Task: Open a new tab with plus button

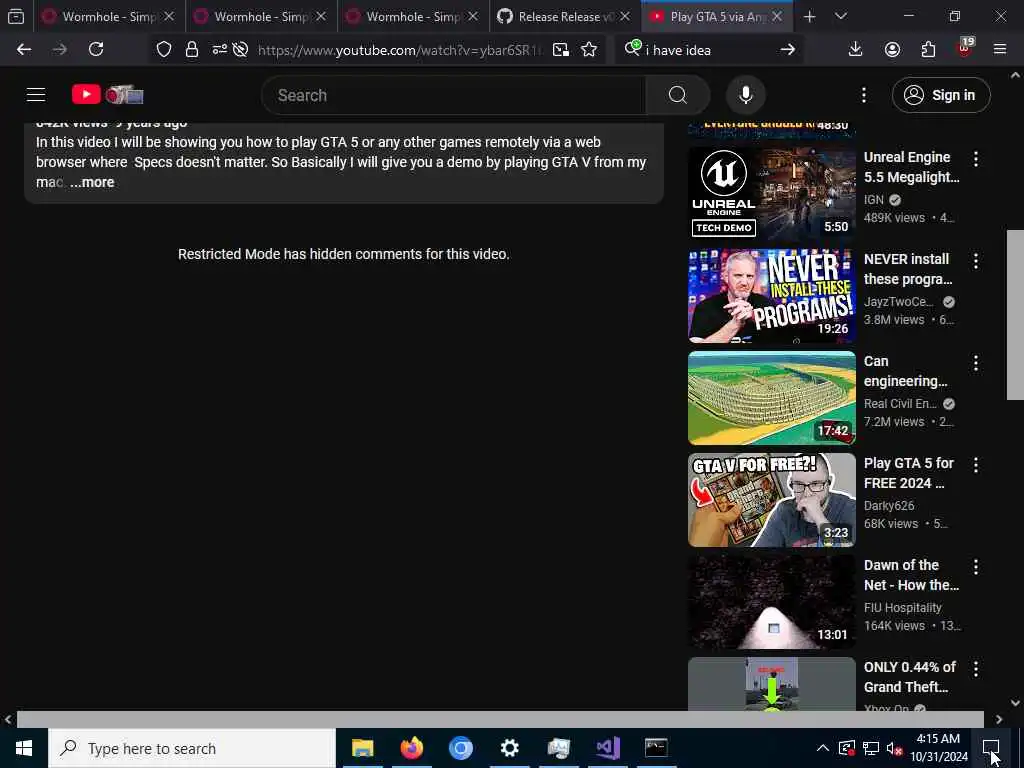Action: 810,16
